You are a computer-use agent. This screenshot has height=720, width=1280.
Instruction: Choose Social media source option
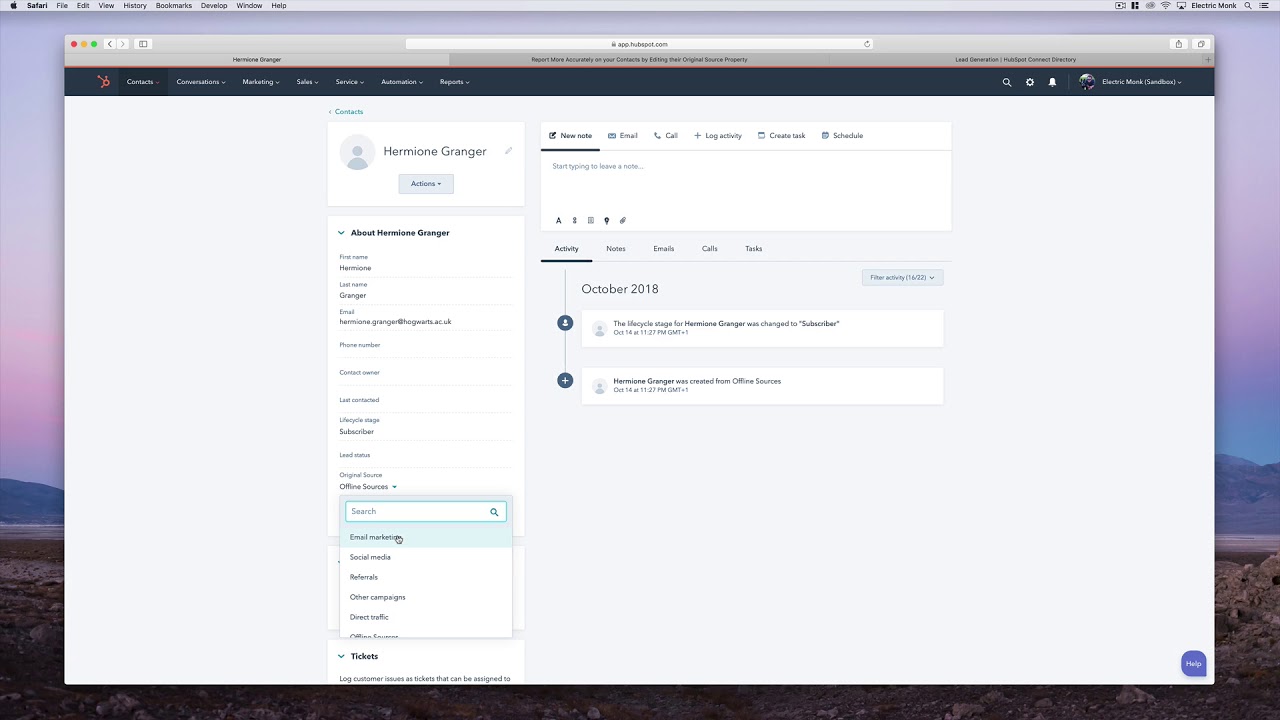[426, 557]
